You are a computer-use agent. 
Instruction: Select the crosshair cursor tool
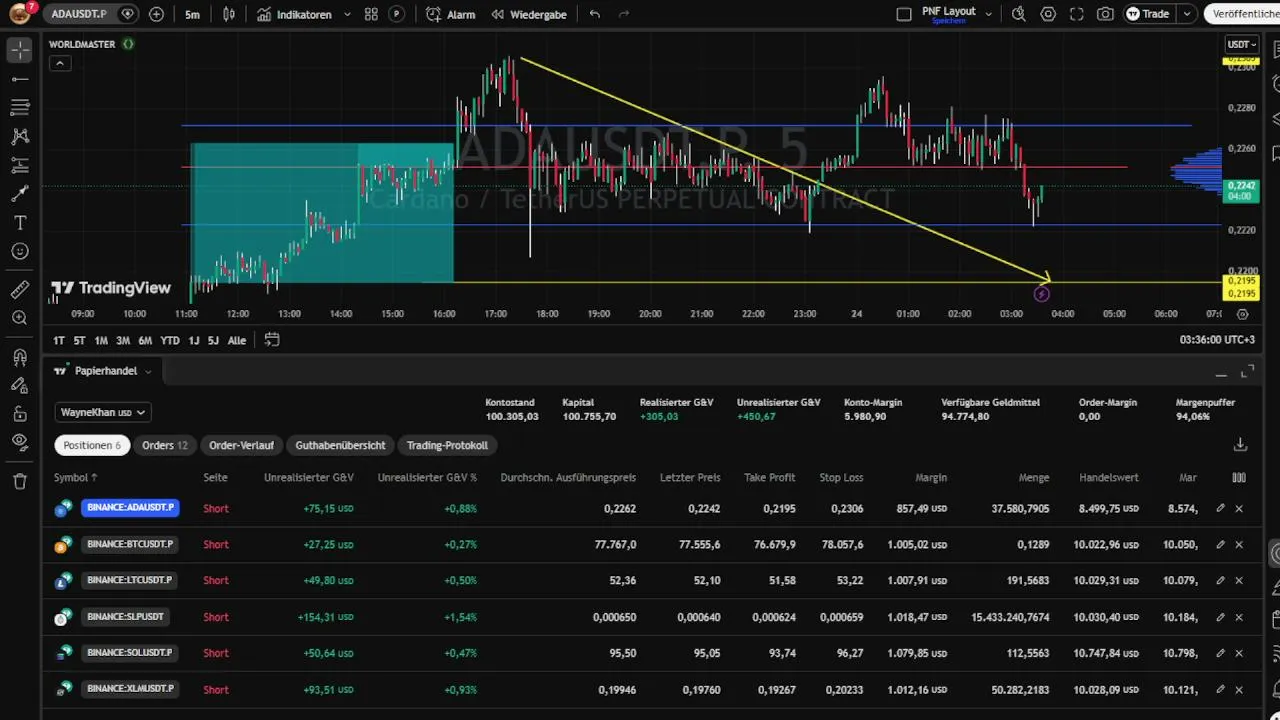20,50
